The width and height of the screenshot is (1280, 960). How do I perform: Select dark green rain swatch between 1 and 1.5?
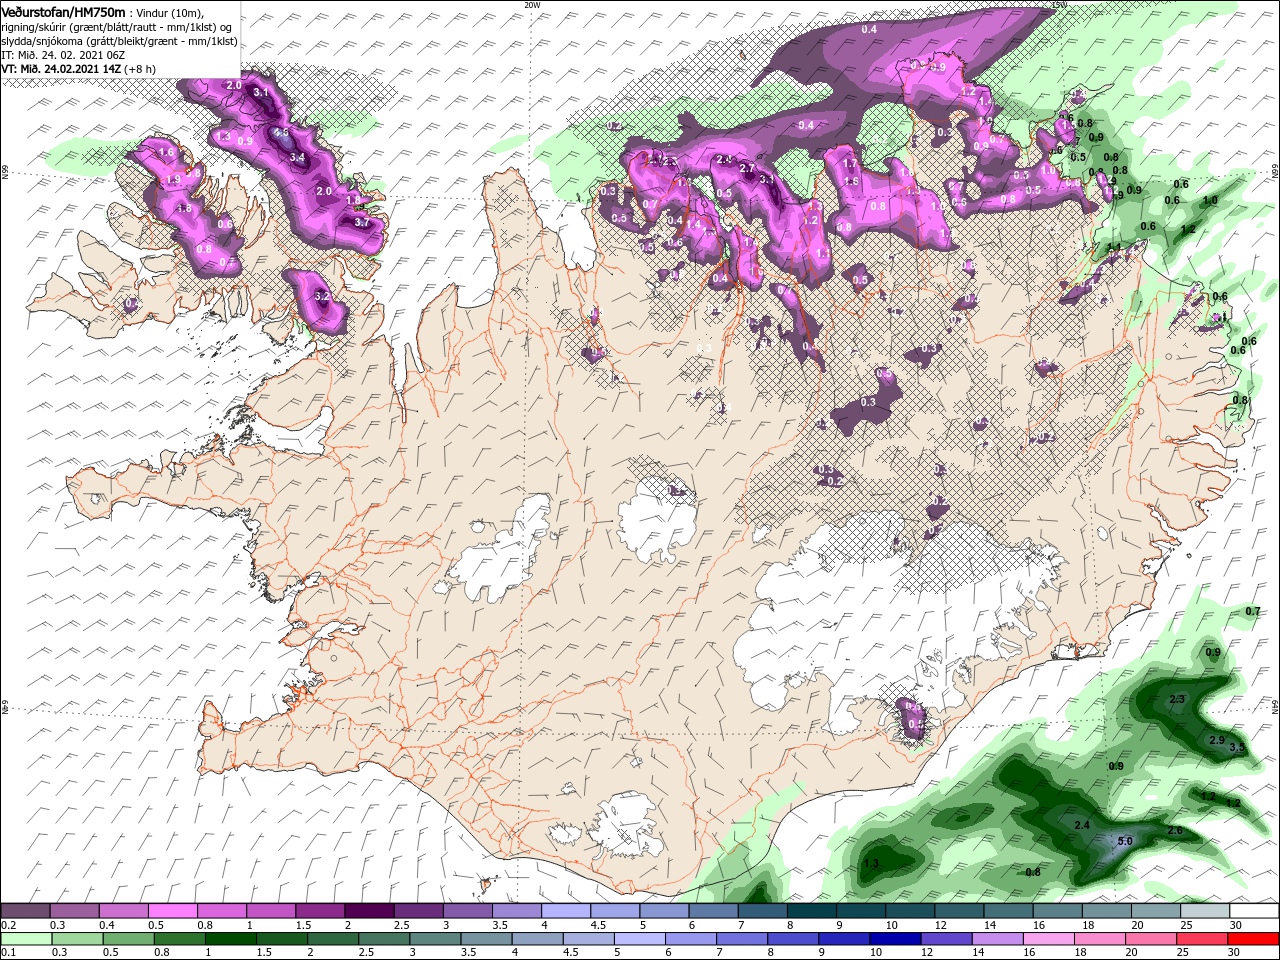tap(230, 939)
